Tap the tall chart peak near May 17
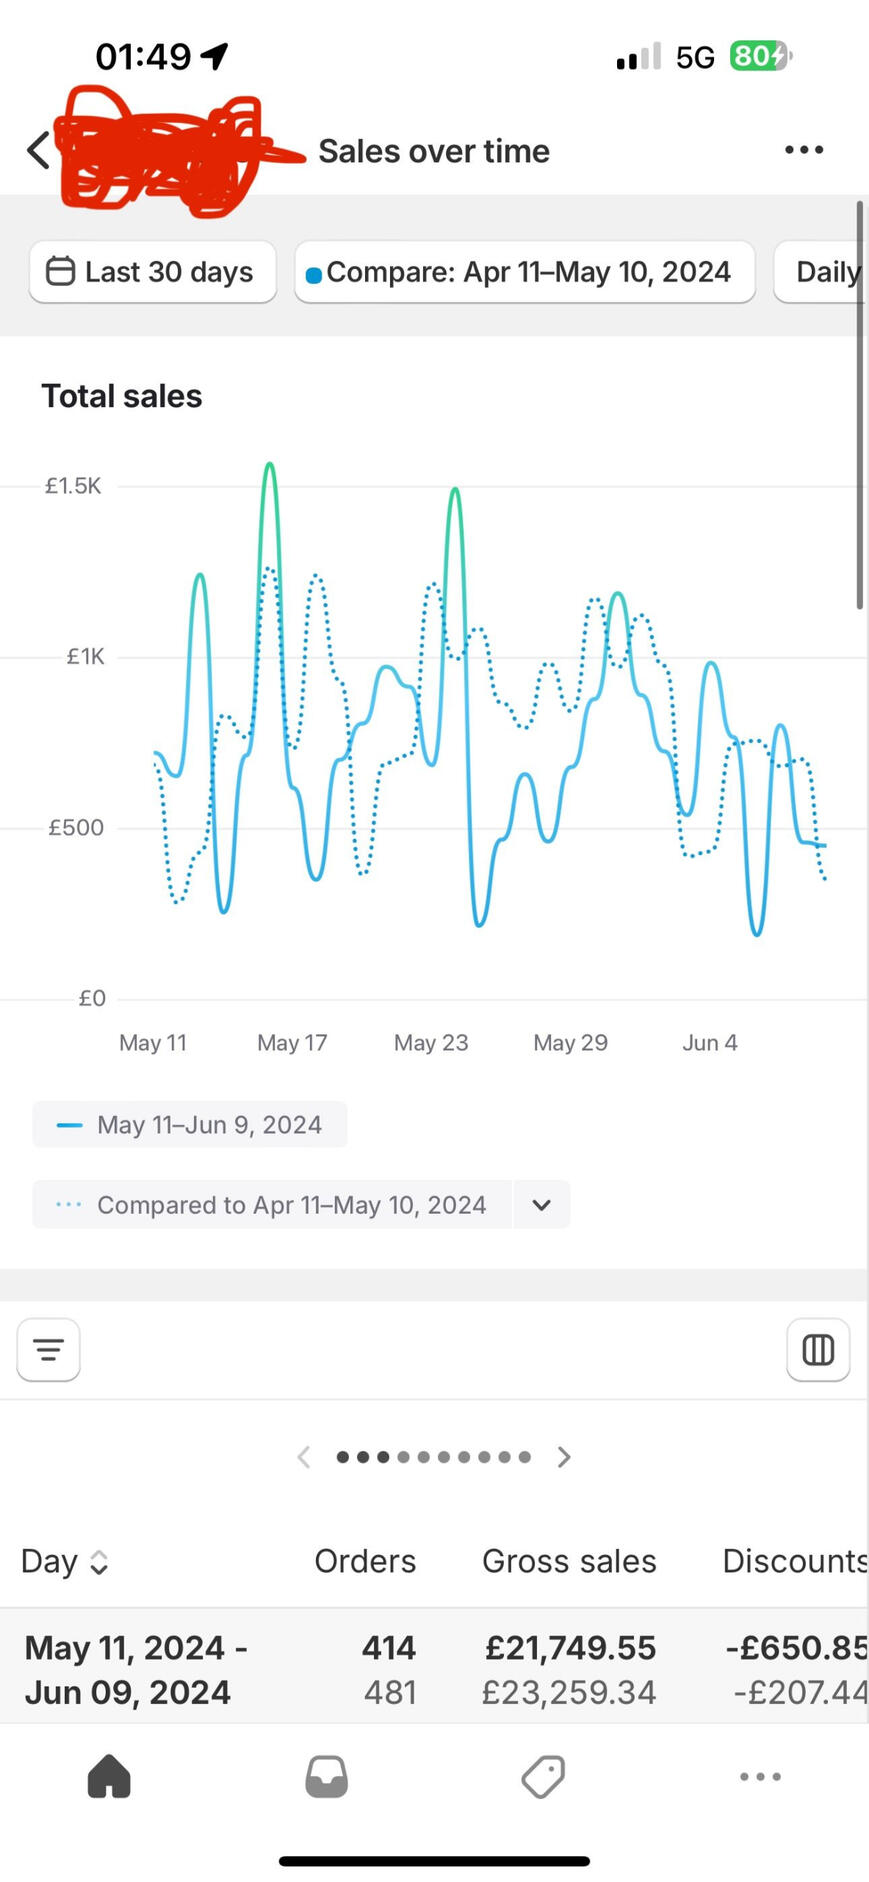 pyautogui.click(x=269, y=466)
